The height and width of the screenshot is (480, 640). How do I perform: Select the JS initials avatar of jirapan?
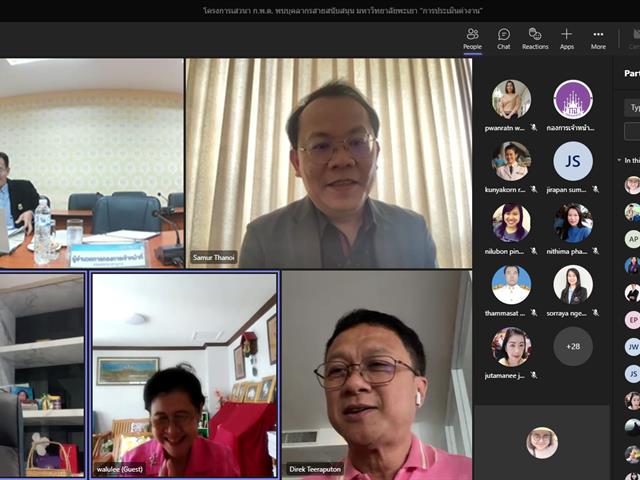click(x=573, y=161)
